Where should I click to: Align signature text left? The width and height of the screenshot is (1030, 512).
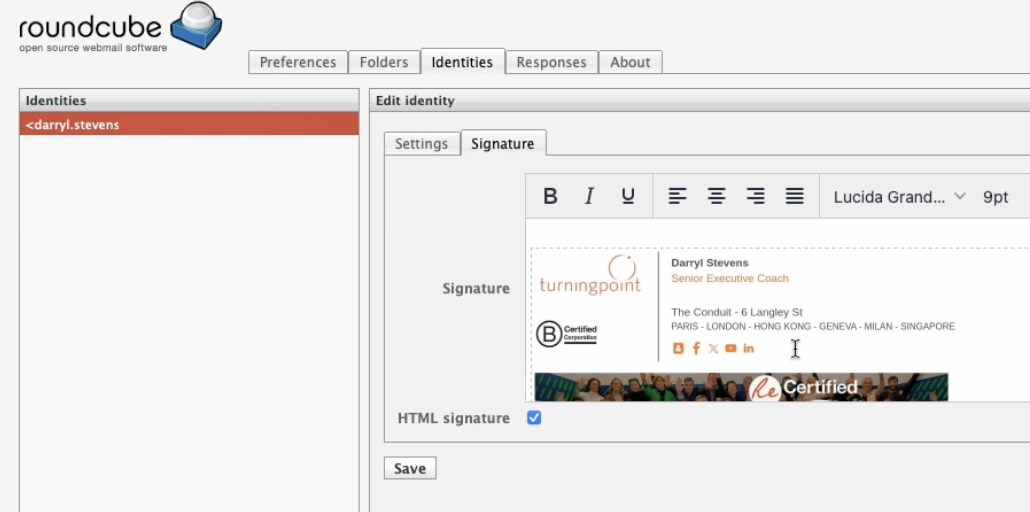click(x=677, y=196)
